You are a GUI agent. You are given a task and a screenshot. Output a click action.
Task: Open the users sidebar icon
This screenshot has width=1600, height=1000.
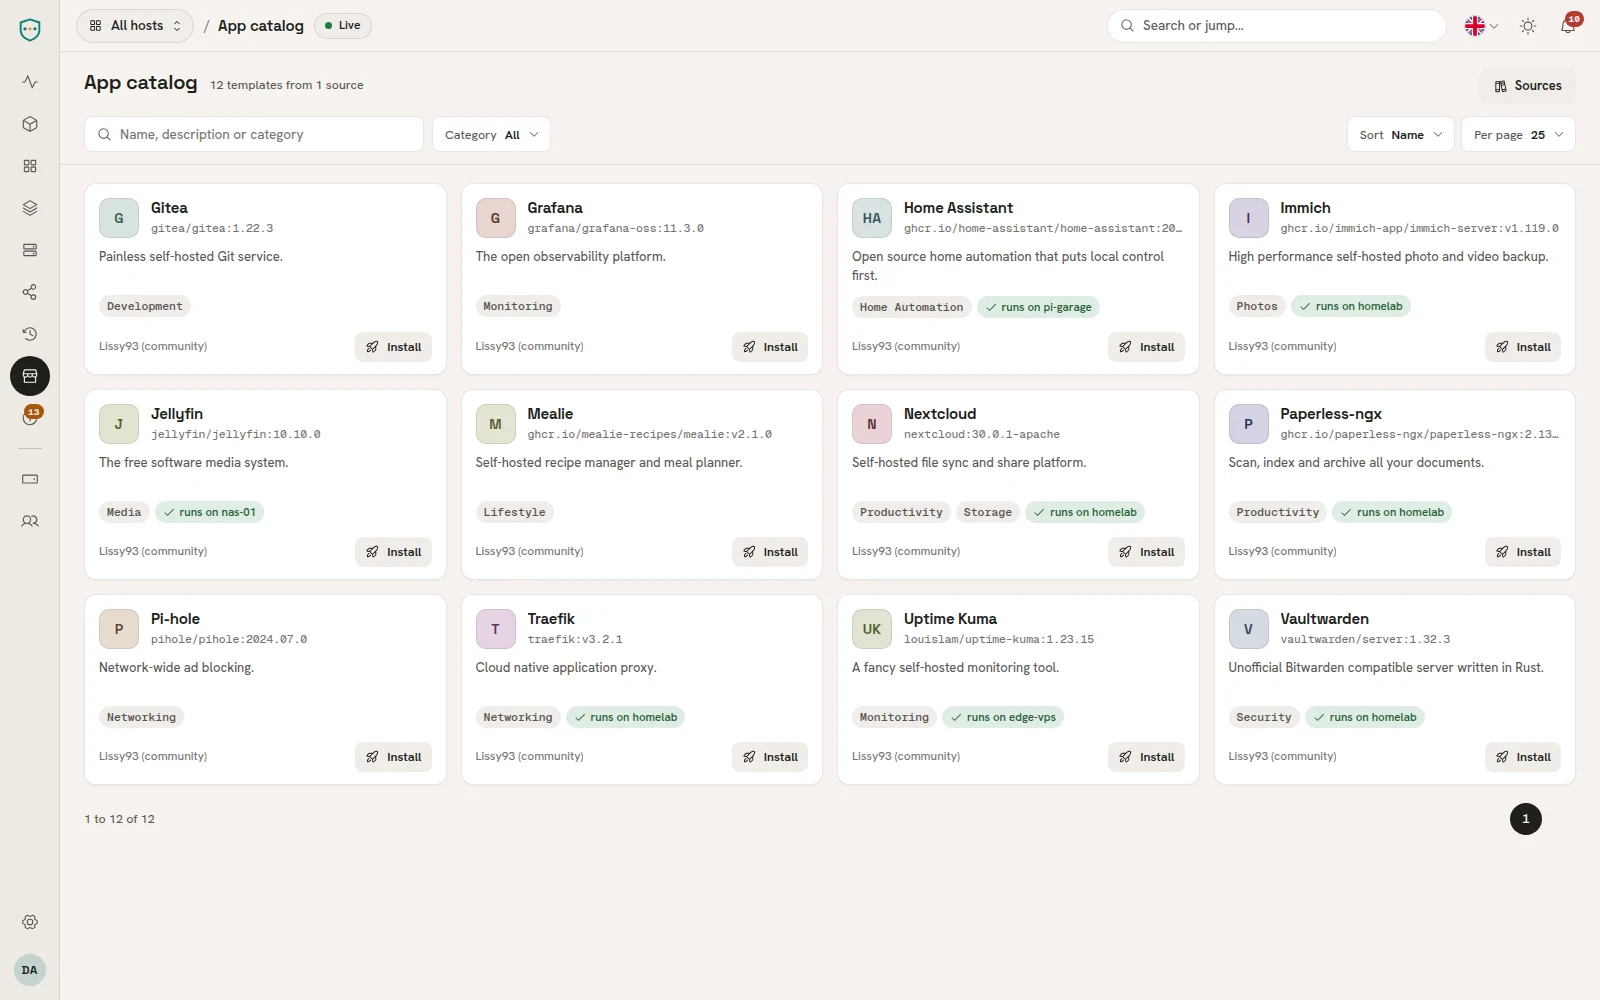click(30, 521)
